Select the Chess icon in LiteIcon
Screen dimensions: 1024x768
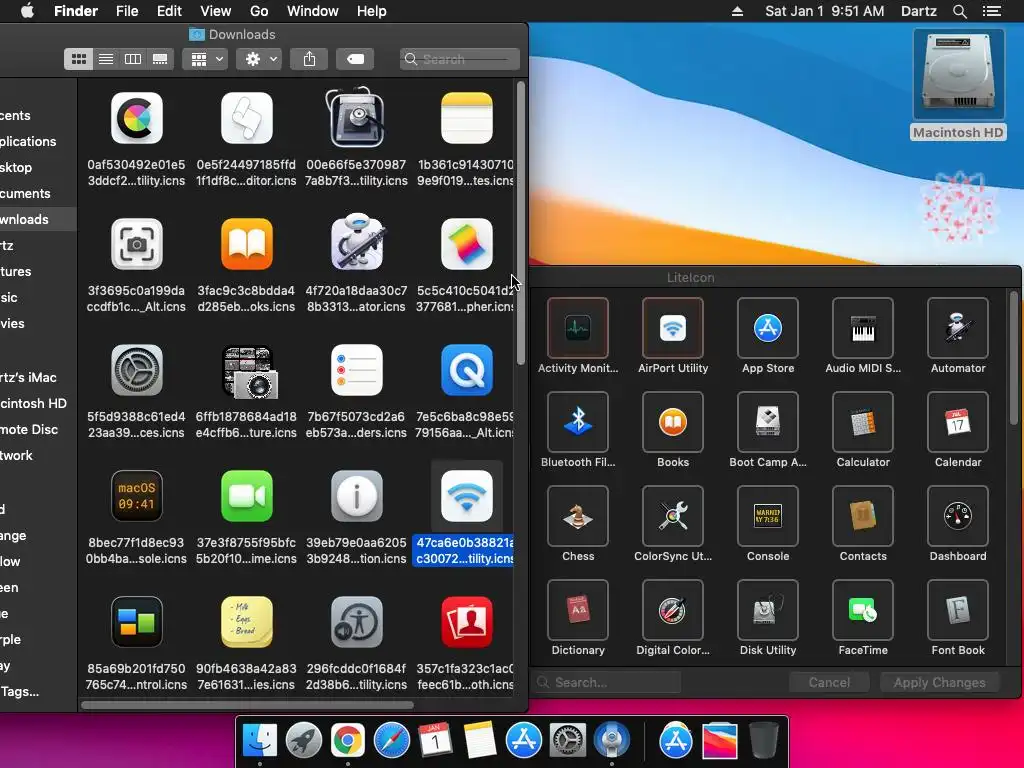coord(578,516)
